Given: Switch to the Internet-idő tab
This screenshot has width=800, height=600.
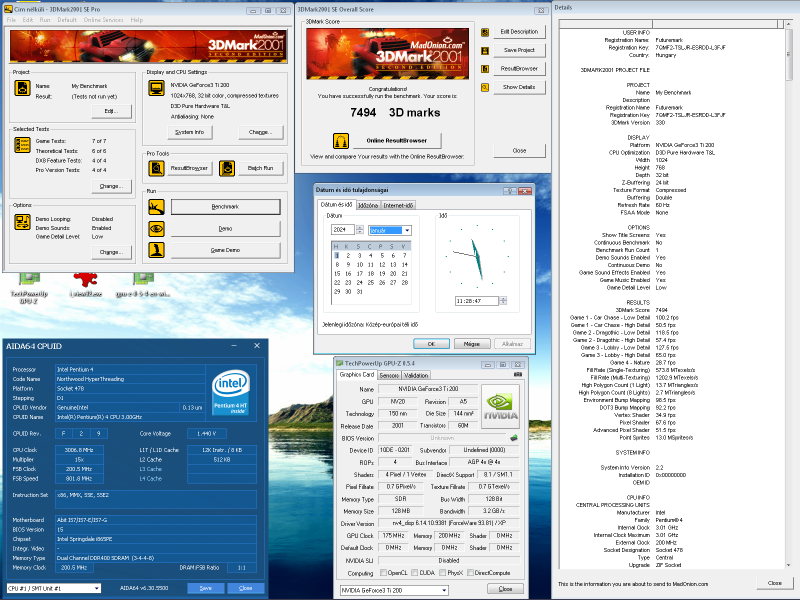Looking at the screenshot, I should (398, 205).
